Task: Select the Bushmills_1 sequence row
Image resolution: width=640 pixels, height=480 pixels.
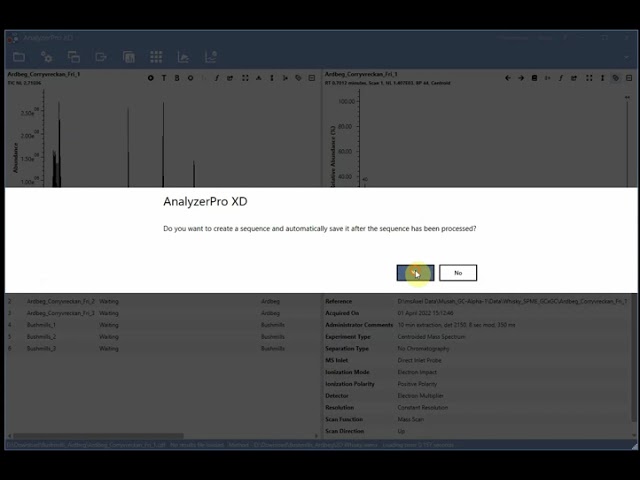Action: coord(163,325)
